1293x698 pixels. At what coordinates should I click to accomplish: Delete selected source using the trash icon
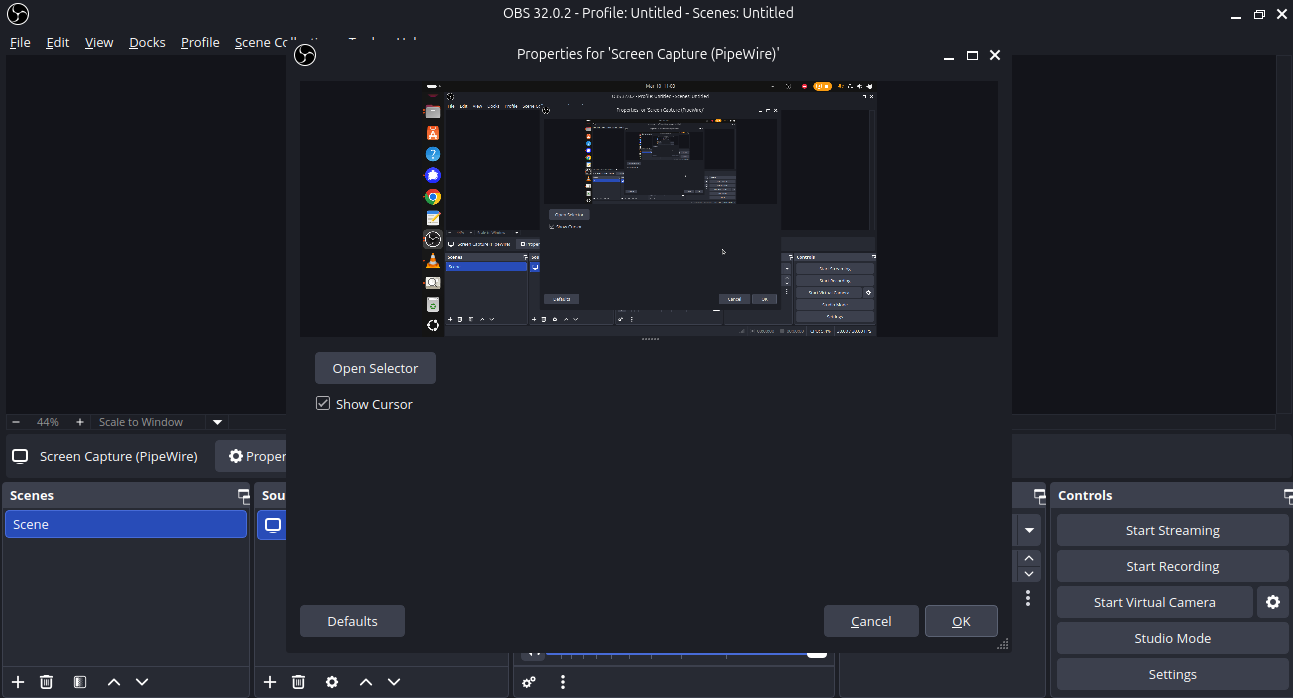click(x=298, y=682)
